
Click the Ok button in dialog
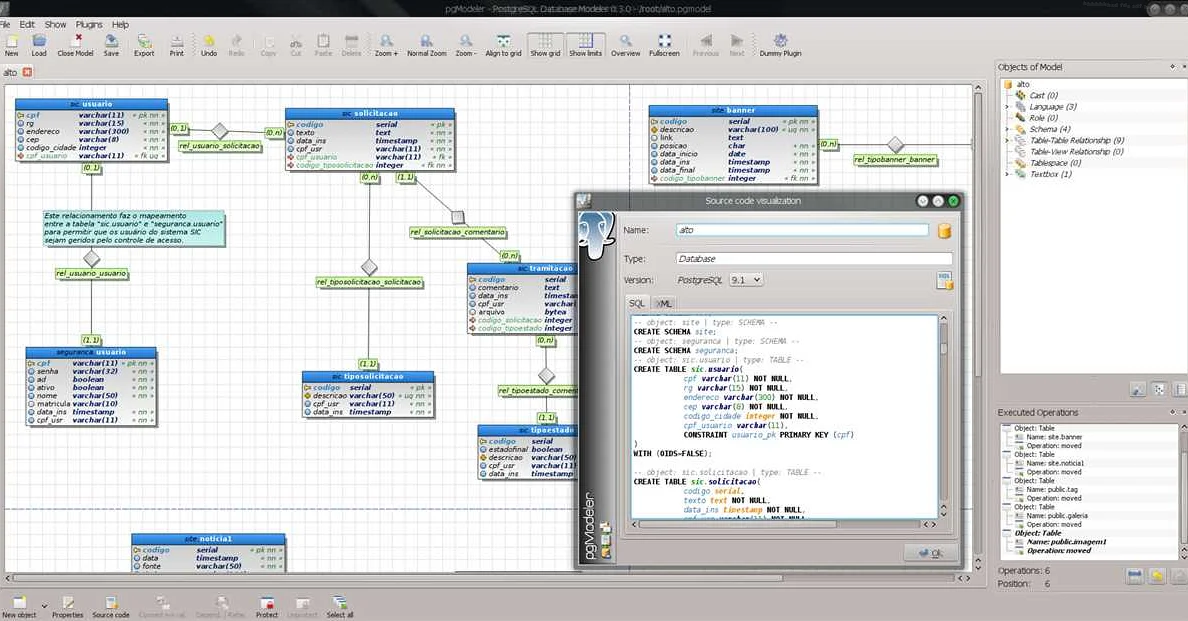tap(930, 553)
